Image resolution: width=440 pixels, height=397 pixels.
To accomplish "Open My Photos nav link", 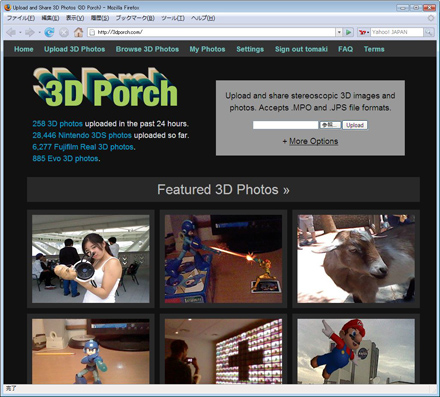I will coord(207,49).
